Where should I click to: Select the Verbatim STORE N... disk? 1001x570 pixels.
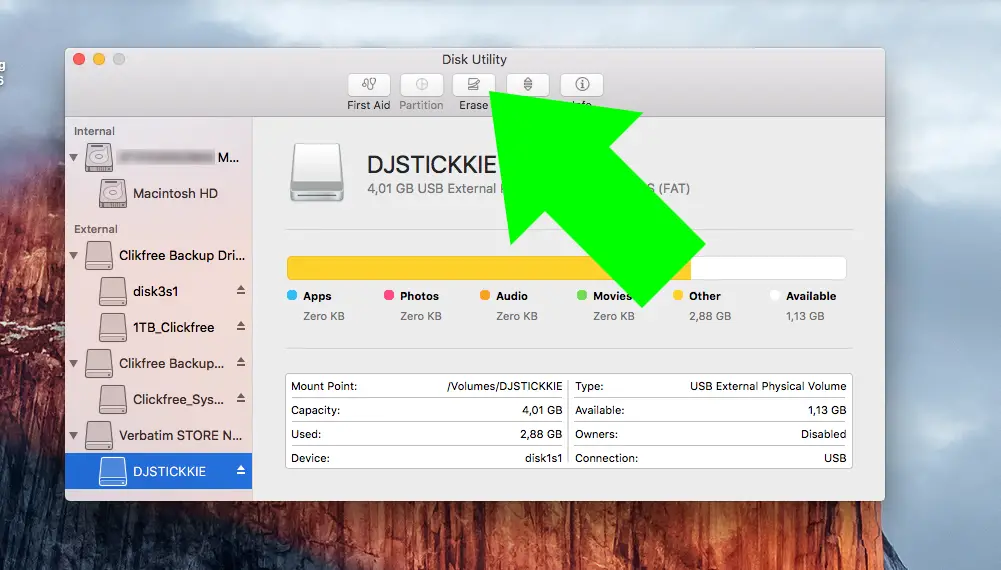pyautogui.click(x=158, y=435)
